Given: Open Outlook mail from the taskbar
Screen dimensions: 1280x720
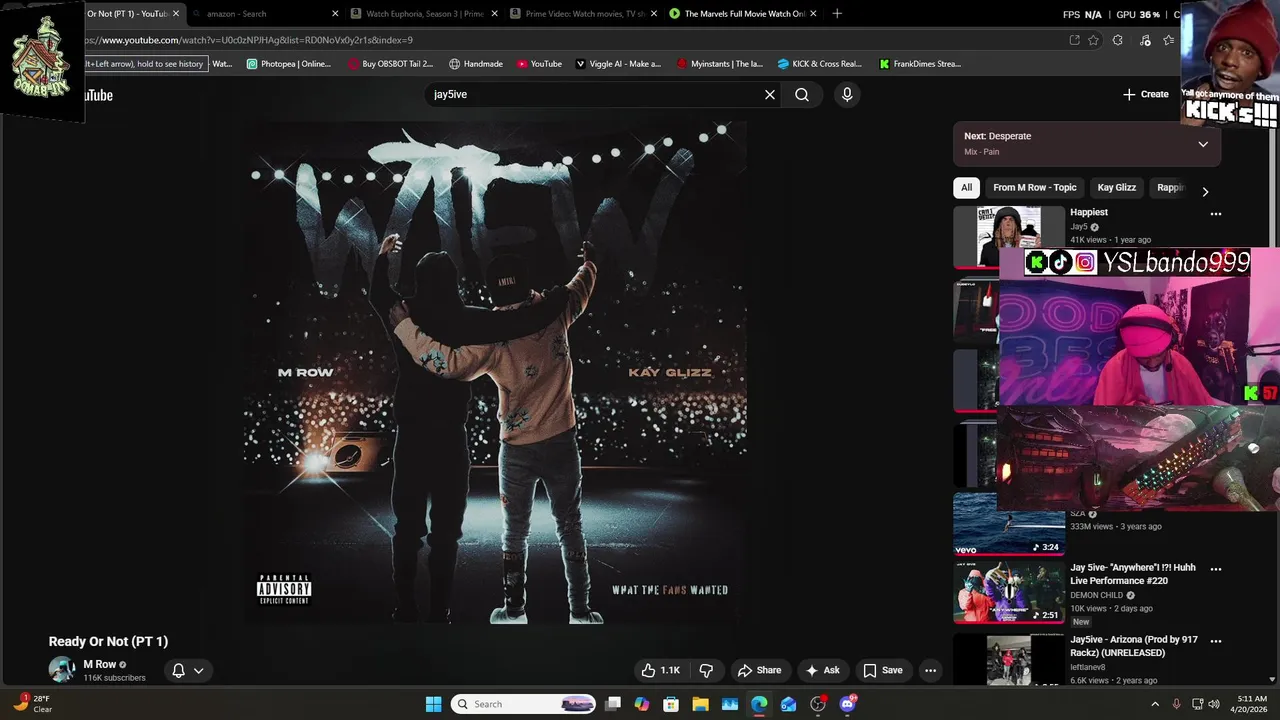Looking at the screenshot, I should coord(788,704).
